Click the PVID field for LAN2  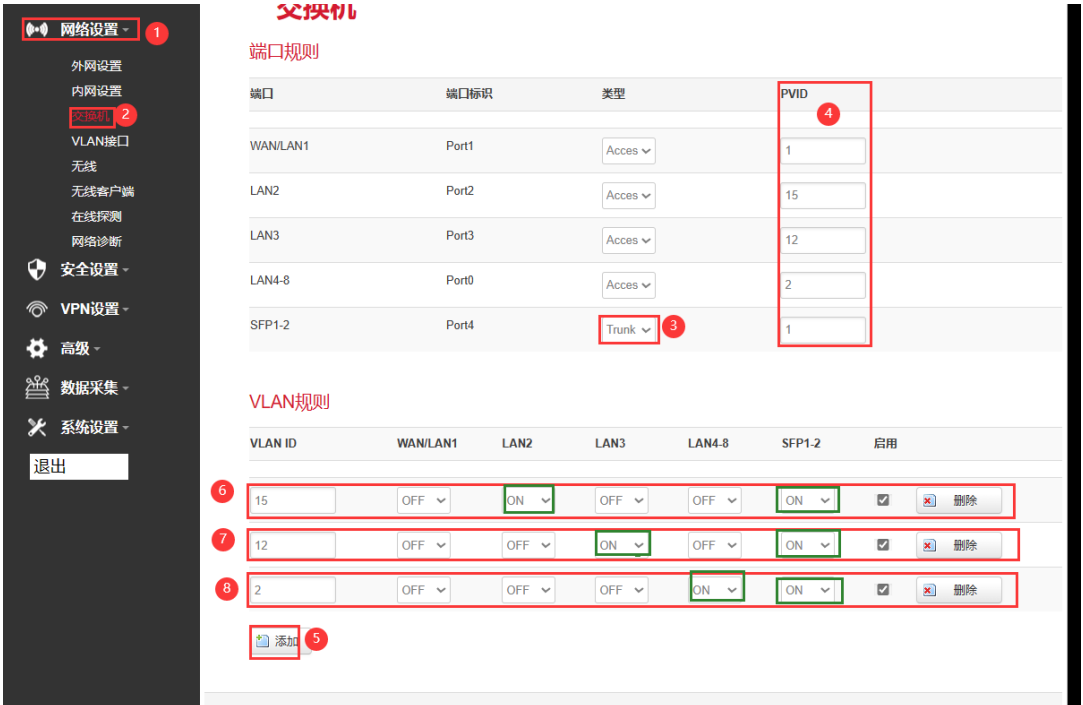(x=823, y=195)
